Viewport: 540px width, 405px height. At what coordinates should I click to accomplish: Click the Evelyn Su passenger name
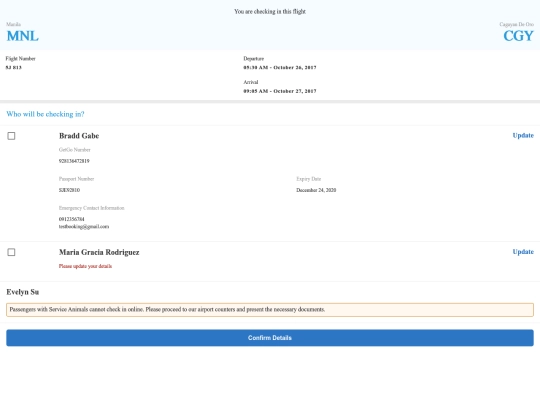[x=23, y=292]
